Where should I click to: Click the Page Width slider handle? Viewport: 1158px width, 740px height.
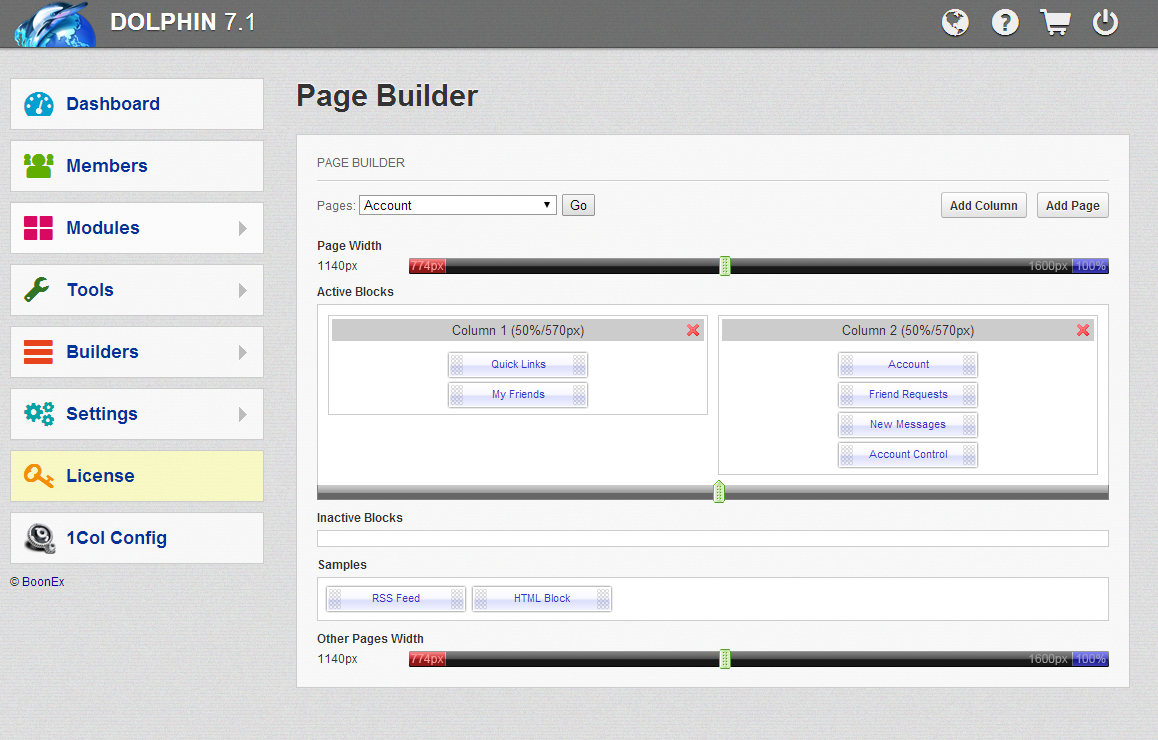(725, 266)
